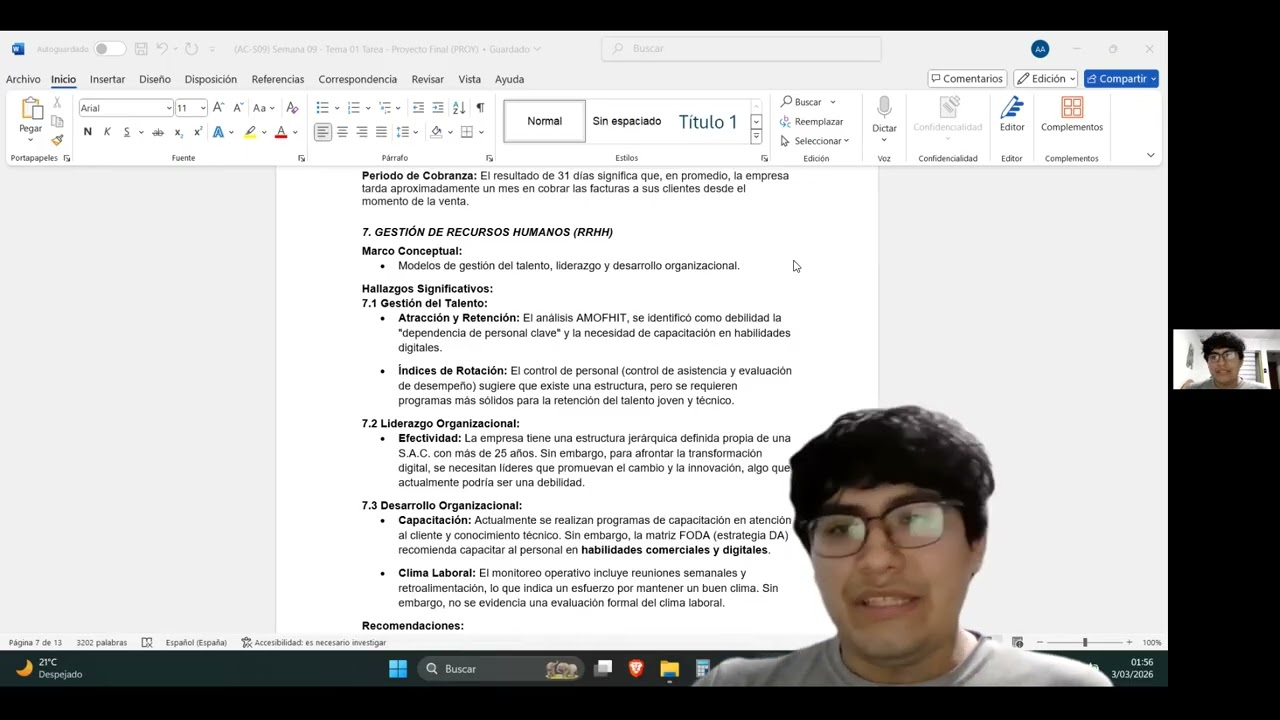Screen dimensions: 1280x720
Task: Toggle the Autoguardado switch
Action: (109, 49)
